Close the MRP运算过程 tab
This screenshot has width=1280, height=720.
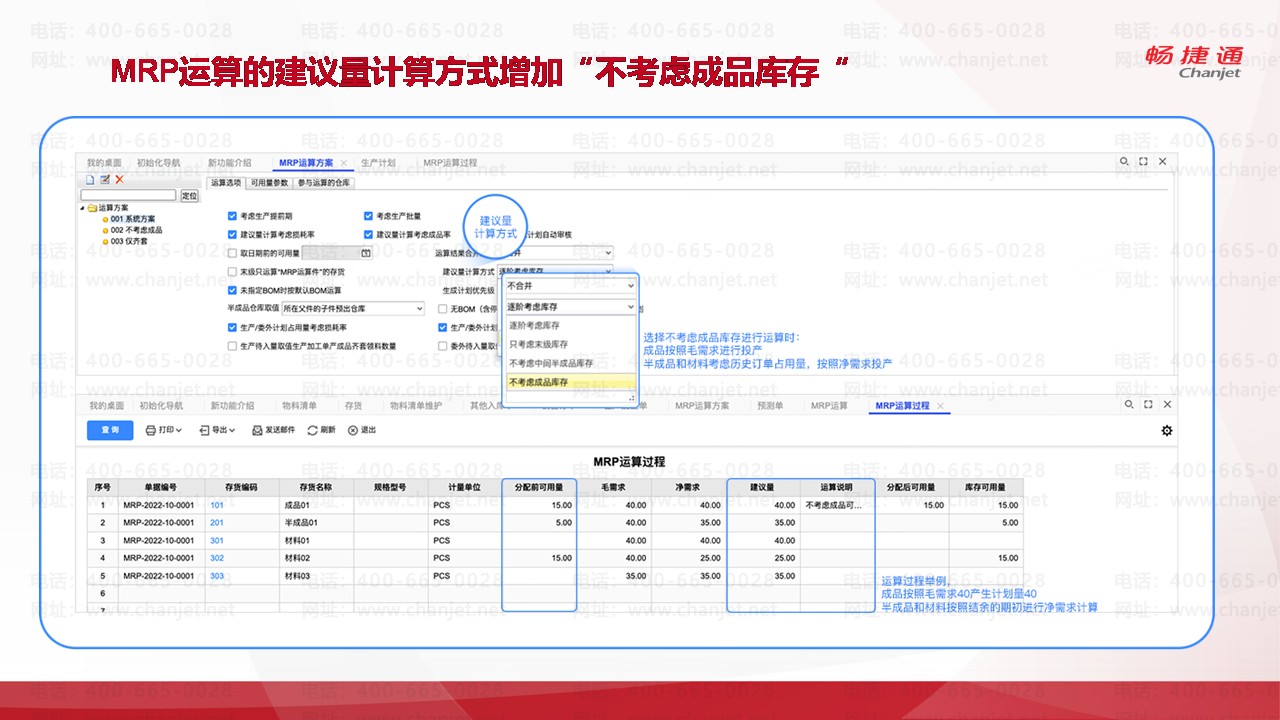[x=940, y=406]
